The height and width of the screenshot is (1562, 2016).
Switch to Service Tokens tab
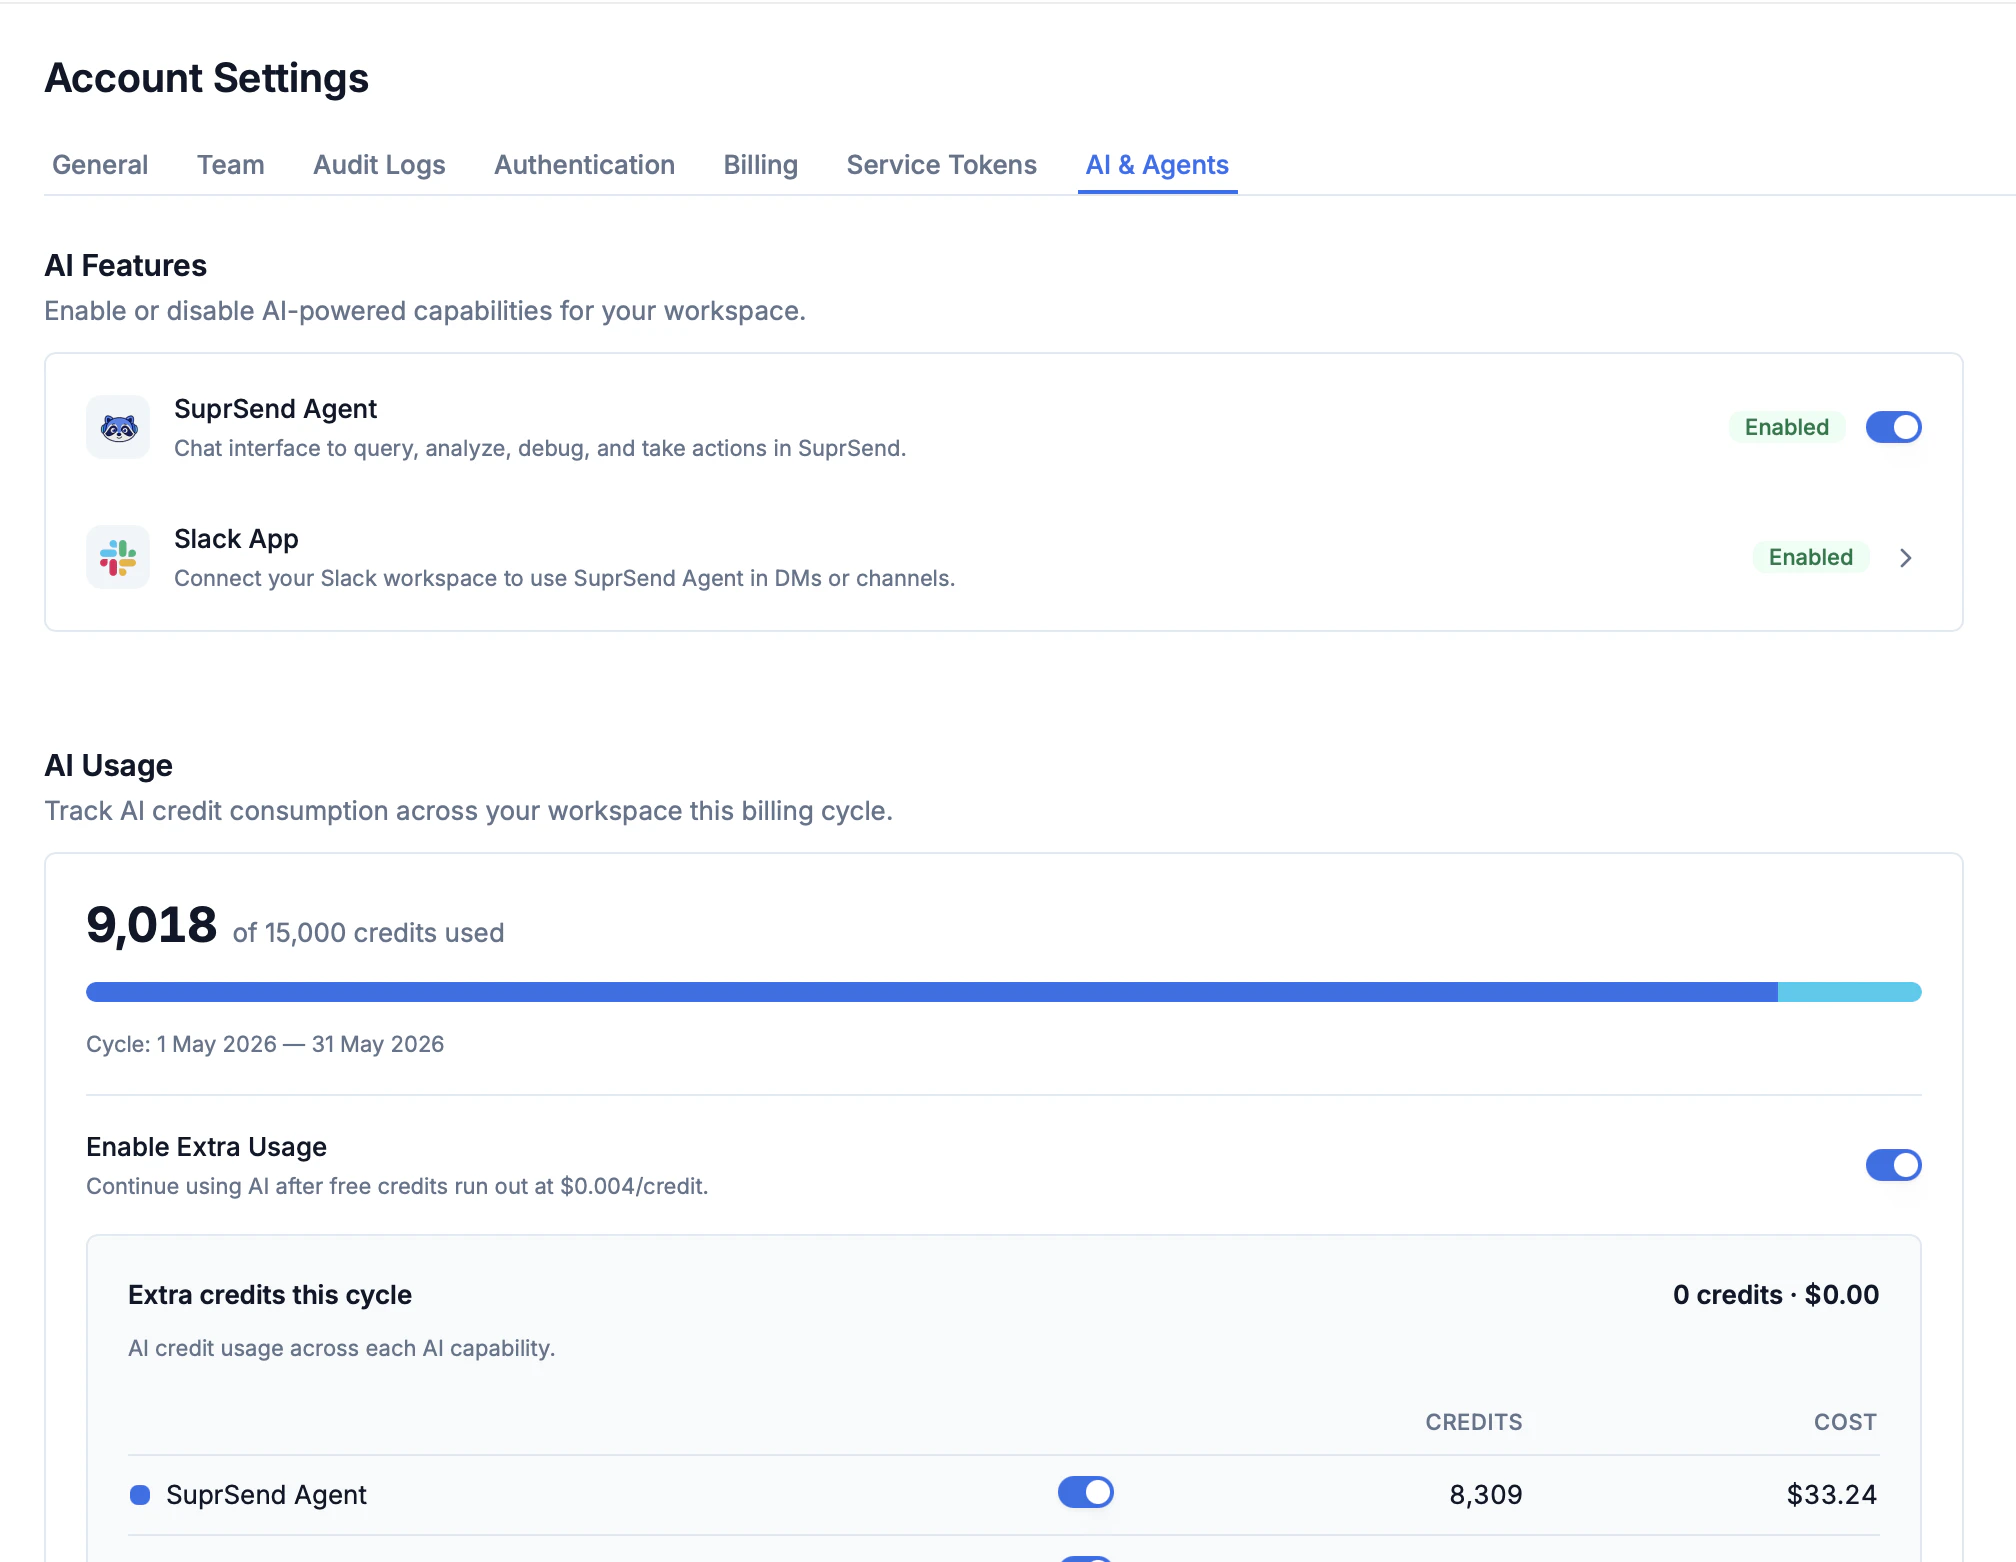tap(941, 165)
